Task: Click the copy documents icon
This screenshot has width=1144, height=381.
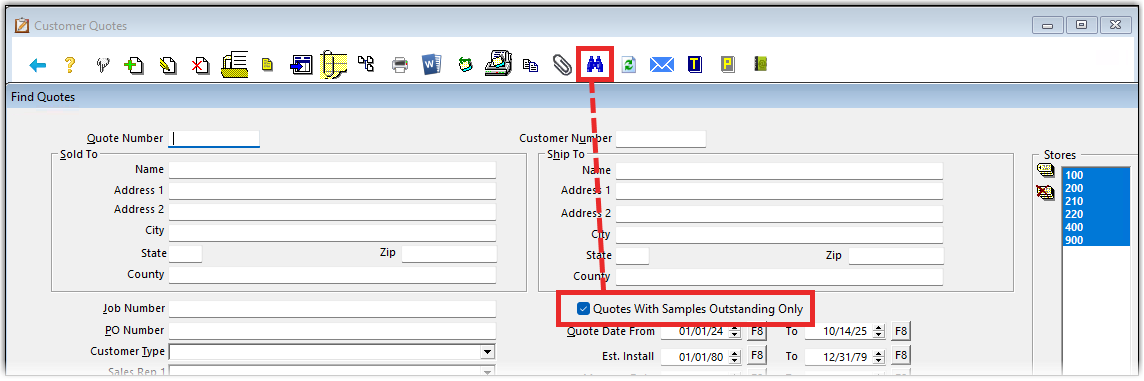Action: (531, 65)
